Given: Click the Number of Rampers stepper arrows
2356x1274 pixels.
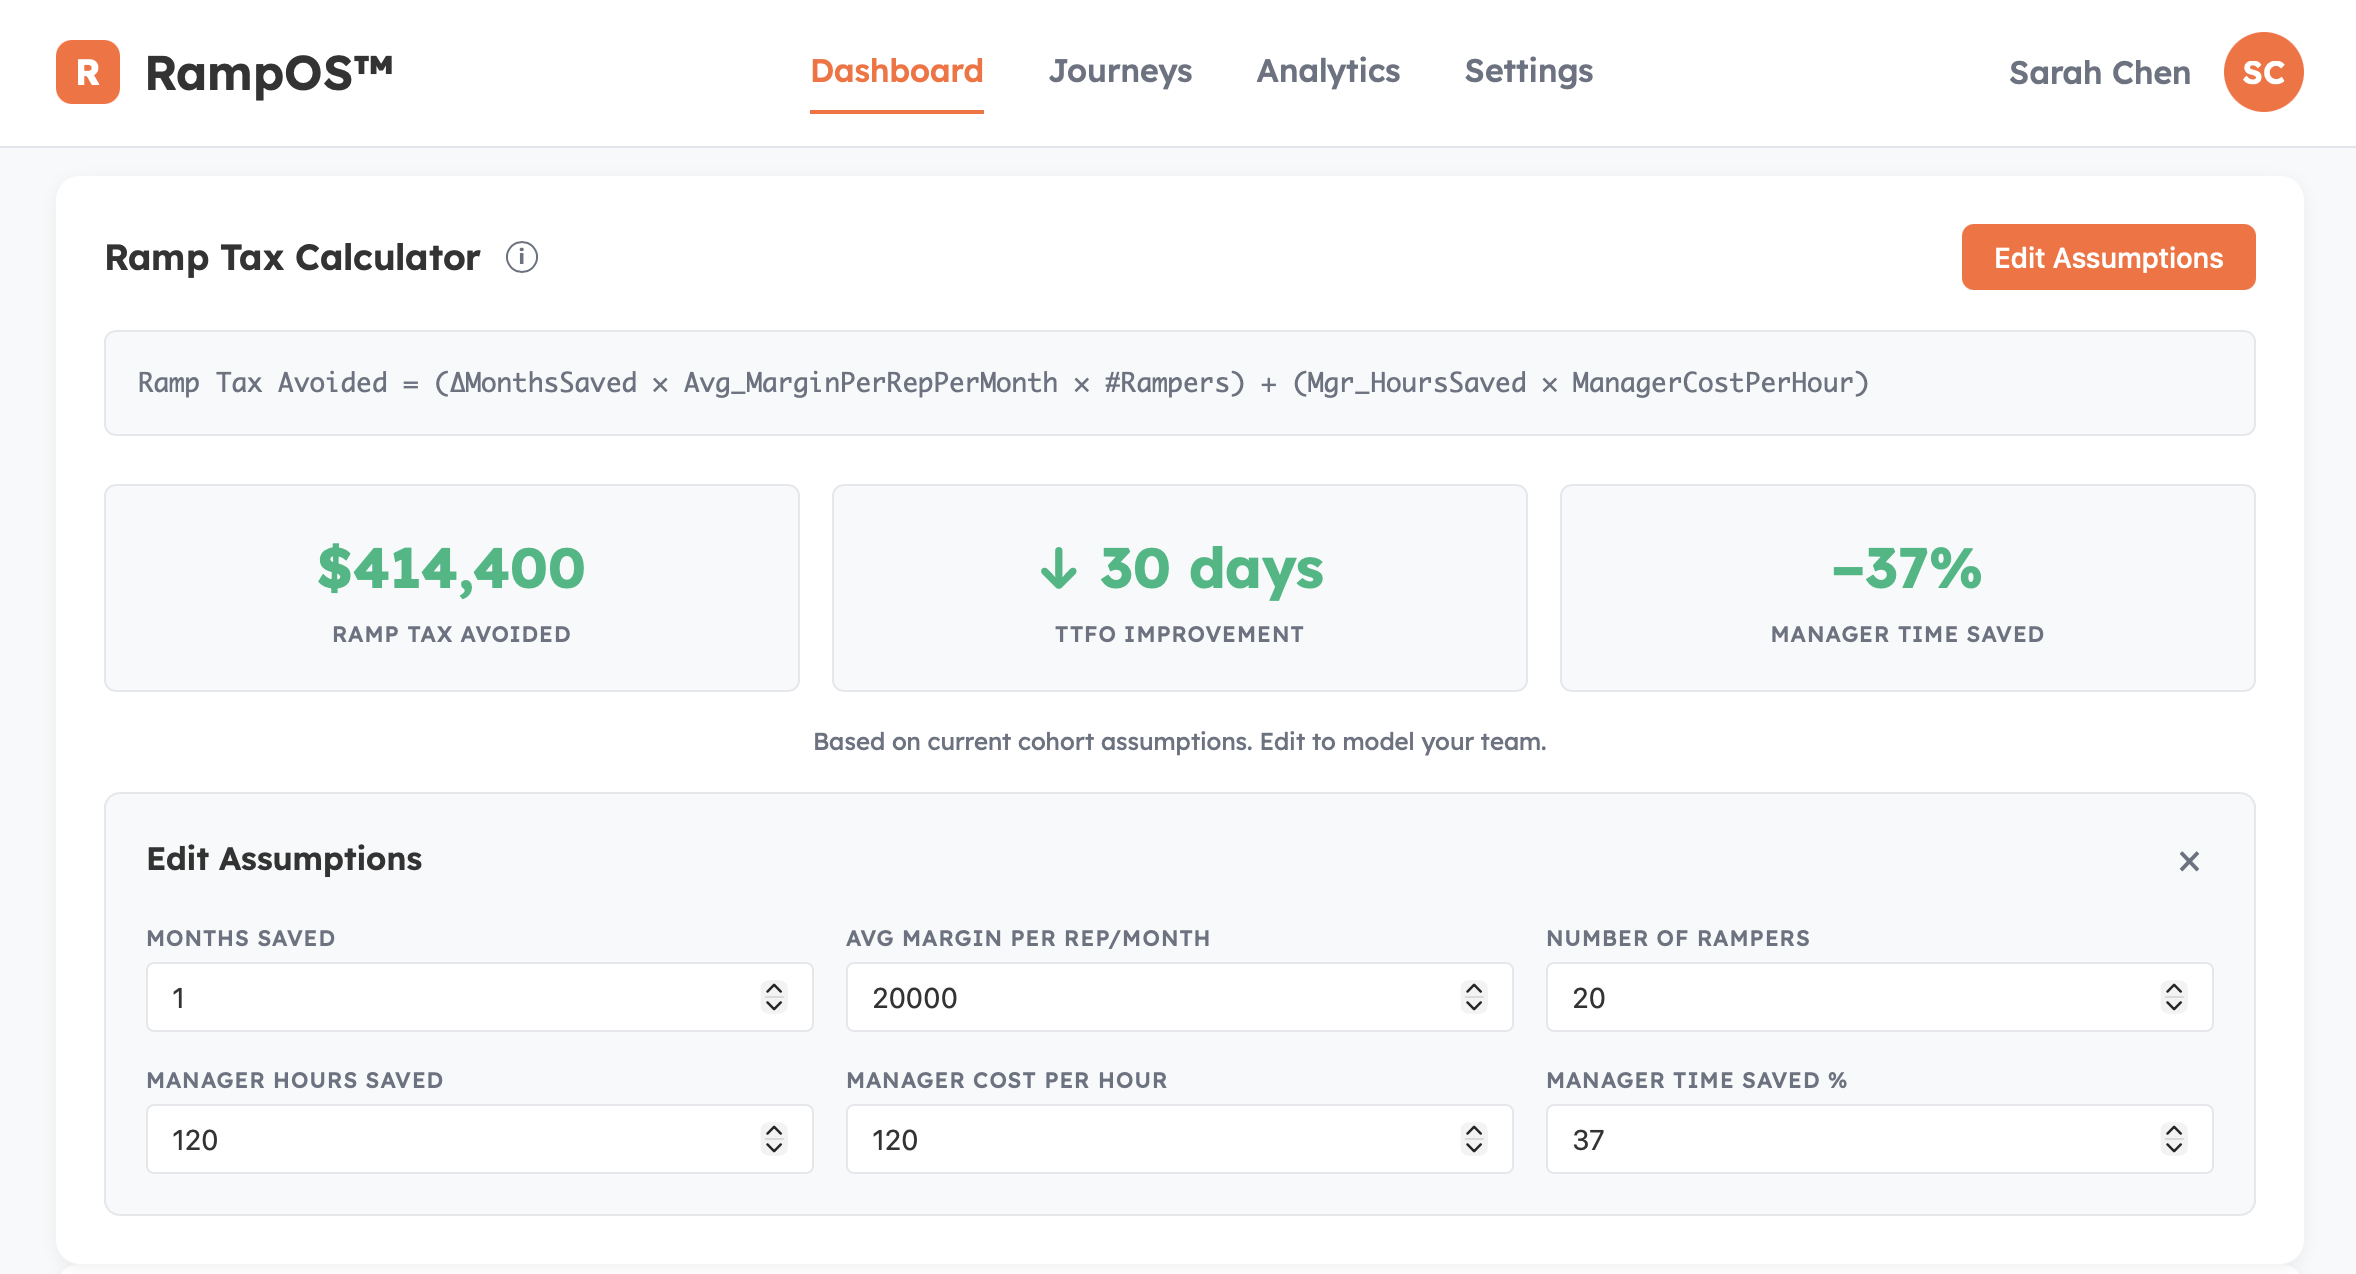Looking at the screenshot, I should coord(2174,997).
